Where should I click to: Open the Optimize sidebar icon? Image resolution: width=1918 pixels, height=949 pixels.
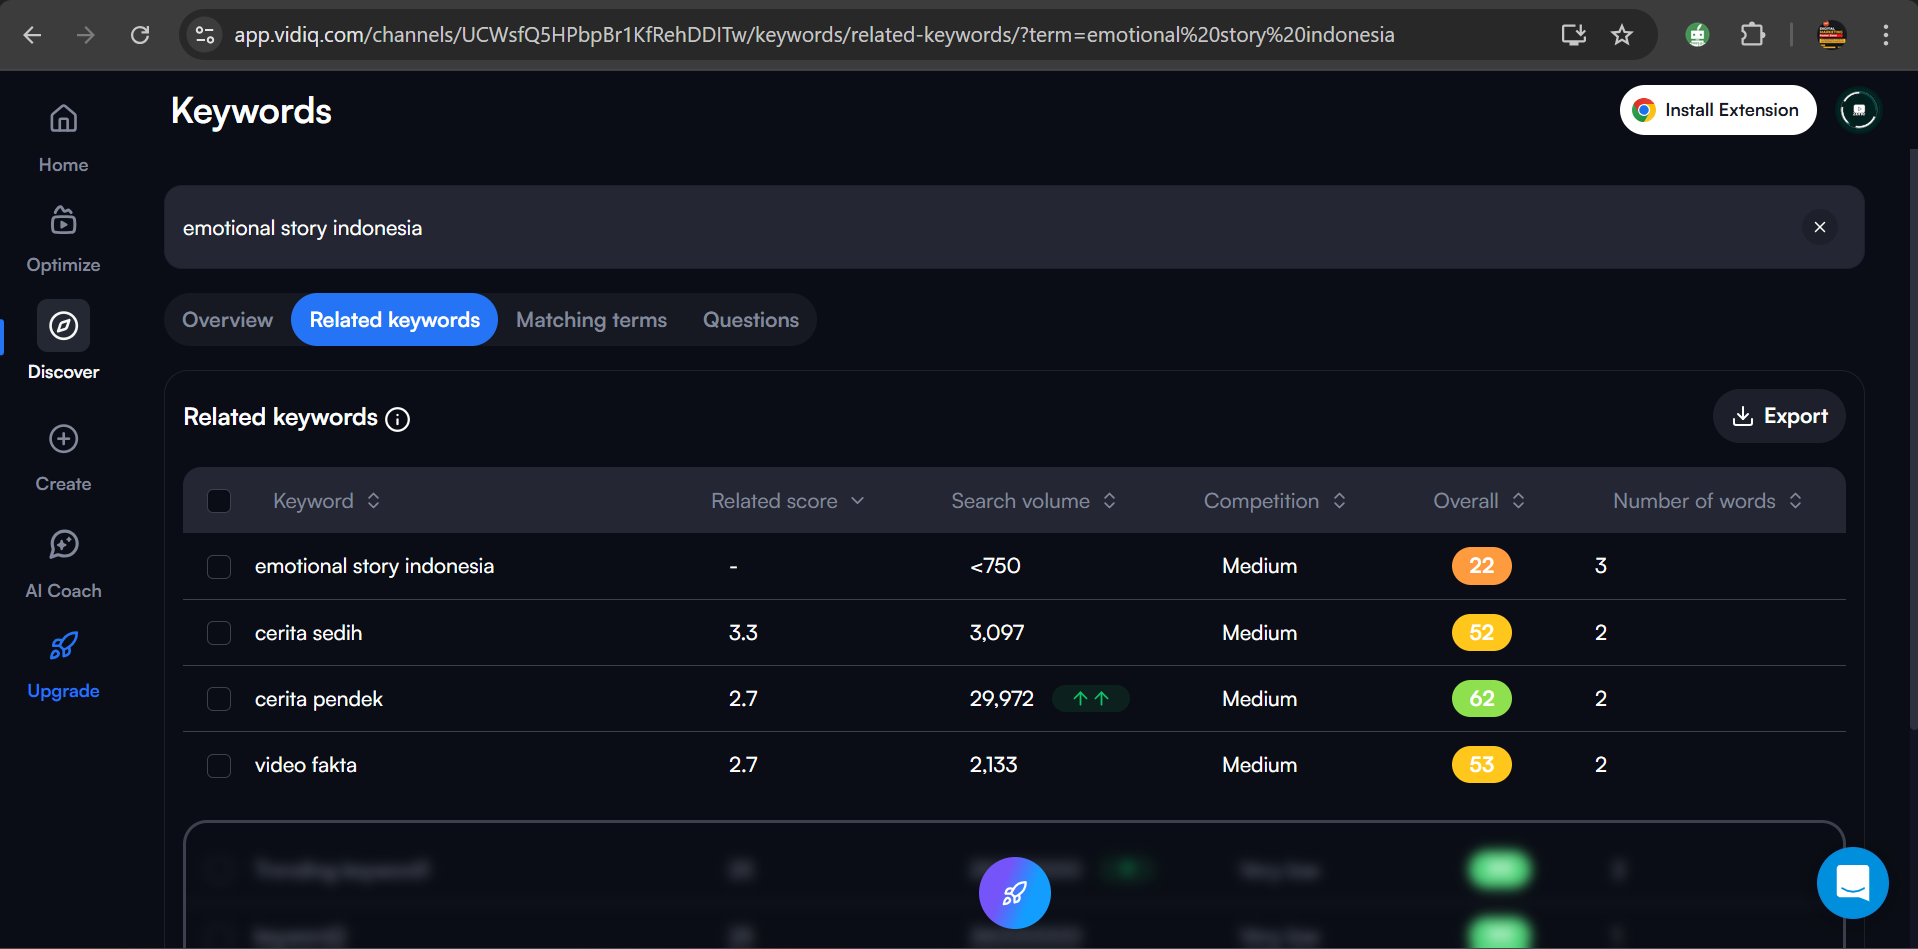(63, 221)
